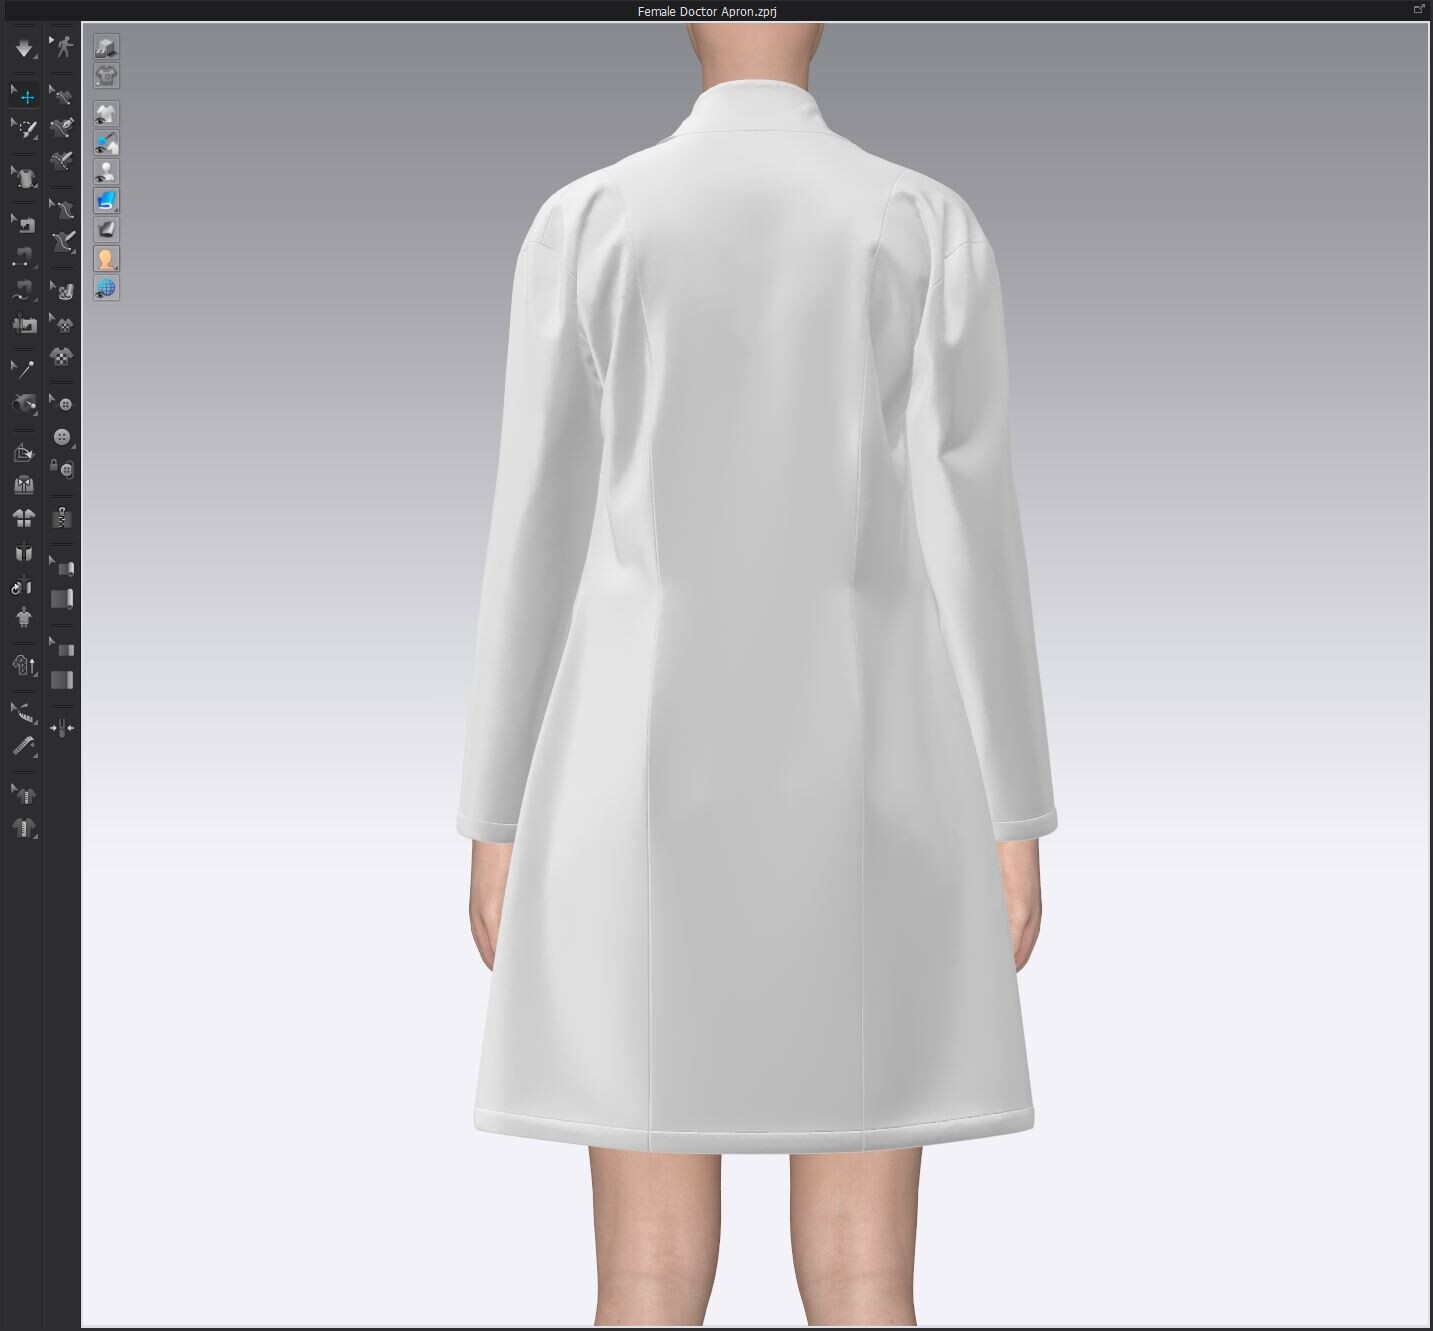Click the Female Doctor Apron.zprj title tab
The height and width of the screenshot is (1331, 1433).
pos(705,13)
